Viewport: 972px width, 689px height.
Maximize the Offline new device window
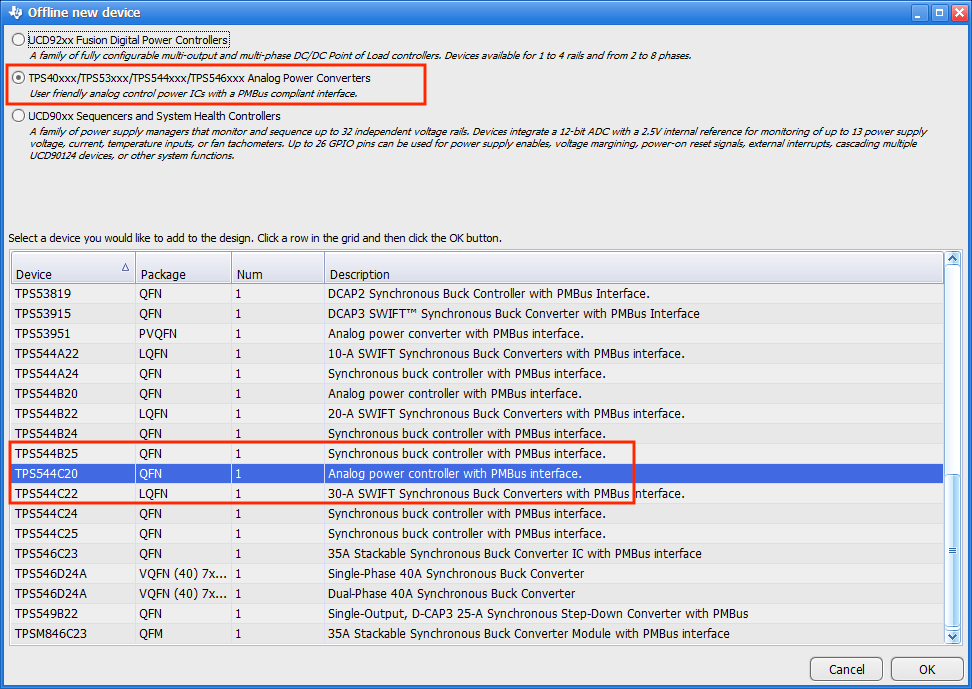click(x=940, y=13)
